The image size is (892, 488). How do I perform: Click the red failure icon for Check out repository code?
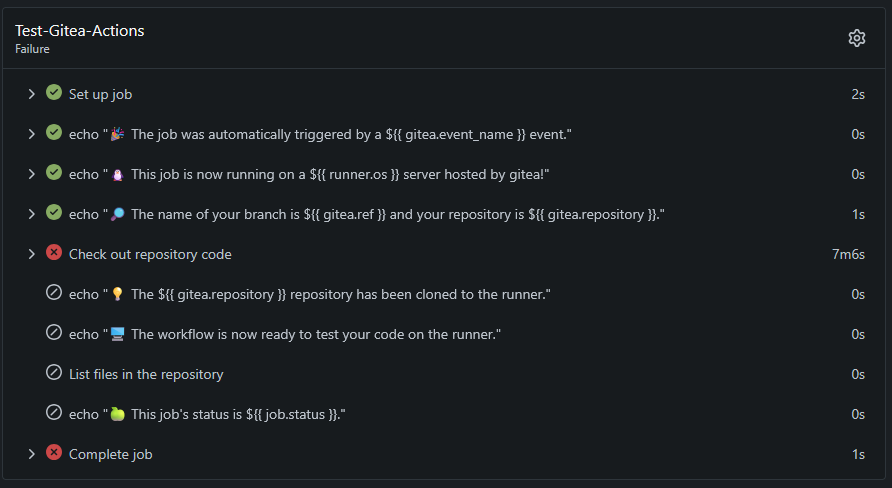(54, 253)
